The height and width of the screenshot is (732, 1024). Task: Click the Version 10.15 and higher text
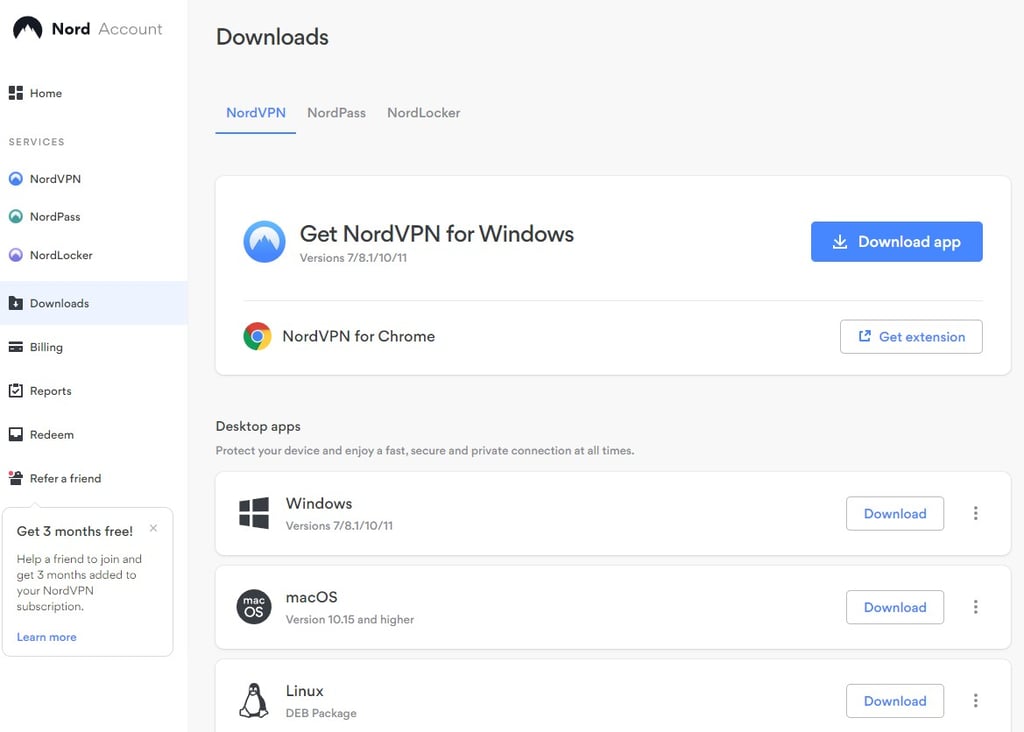350,619
